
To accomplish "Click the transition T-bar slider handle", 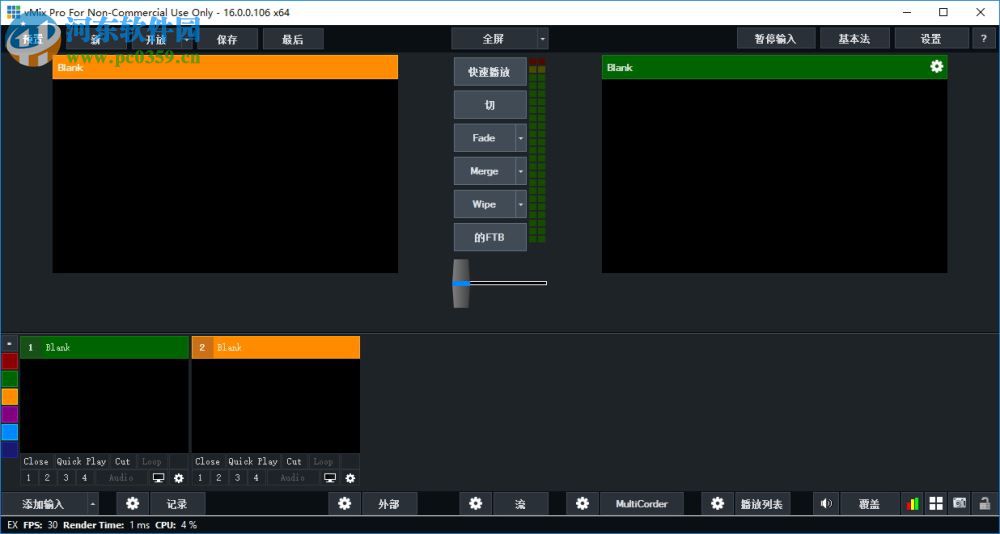I will (461, 283).
